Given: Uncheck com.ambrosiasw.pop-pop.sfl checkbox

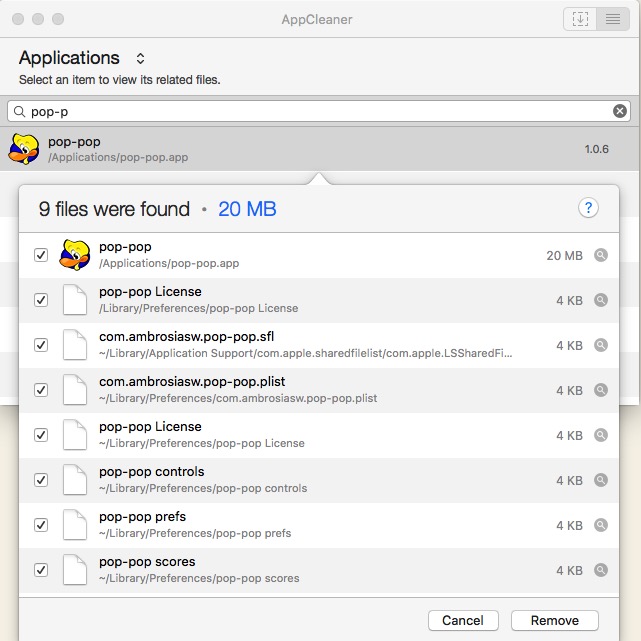Looking at the screenshot, I should tap(41, 345).
